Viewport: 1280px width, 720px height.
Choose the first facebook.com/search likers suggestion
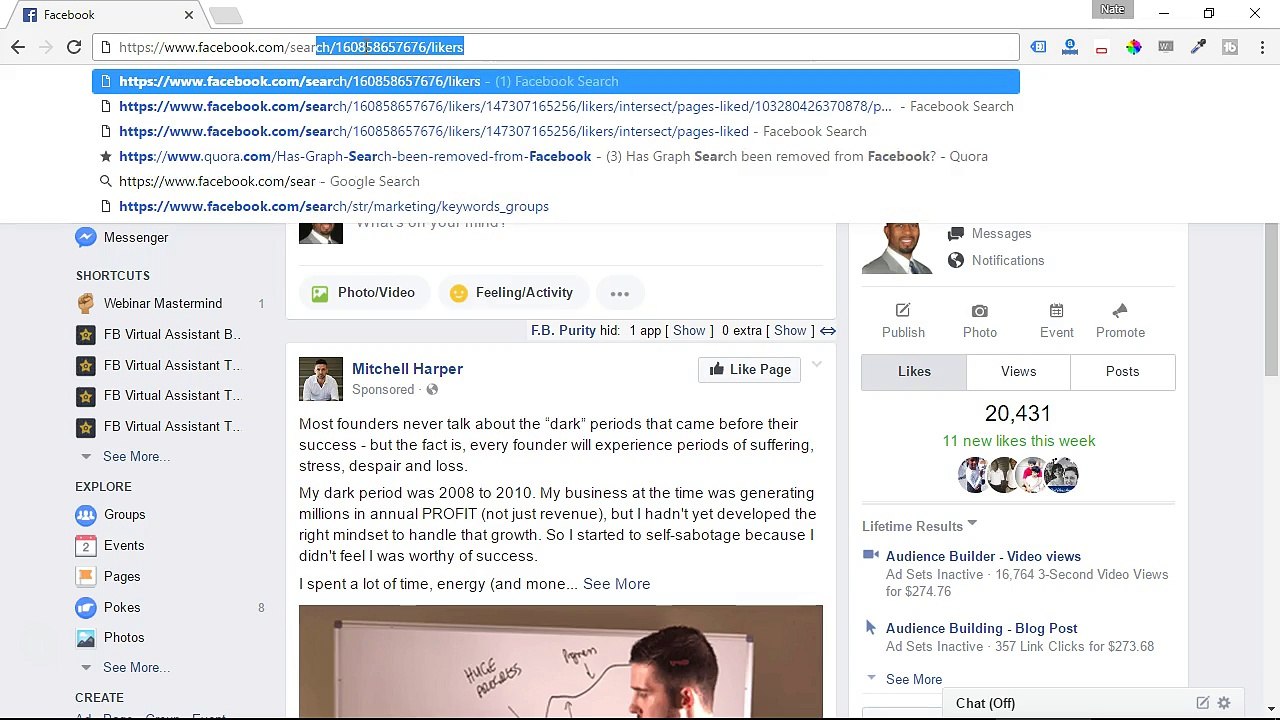(556, 81)
